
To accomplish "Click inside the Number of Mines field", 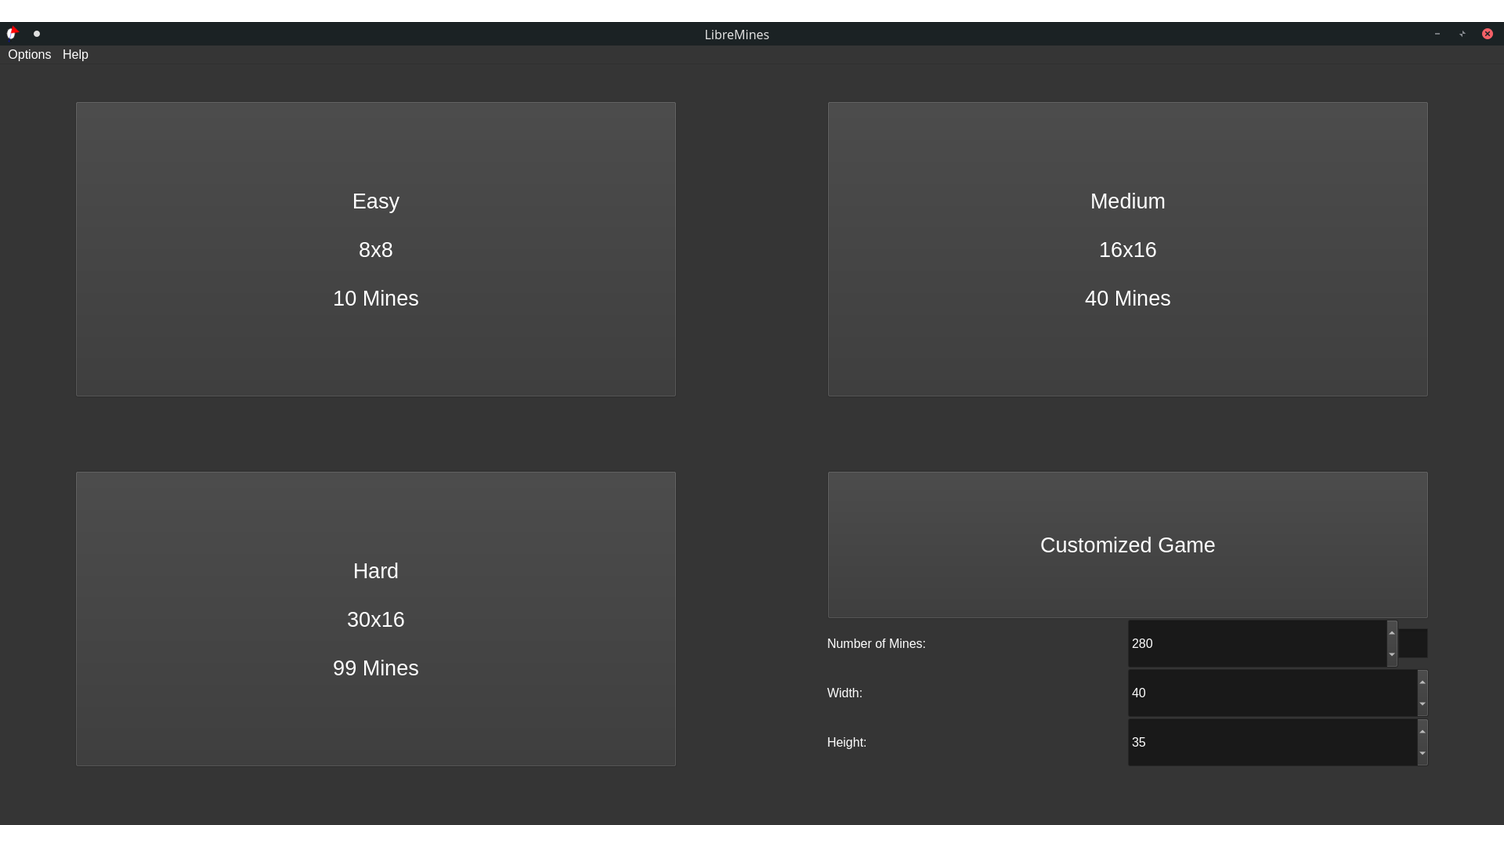I will (x=1250, y=643).
